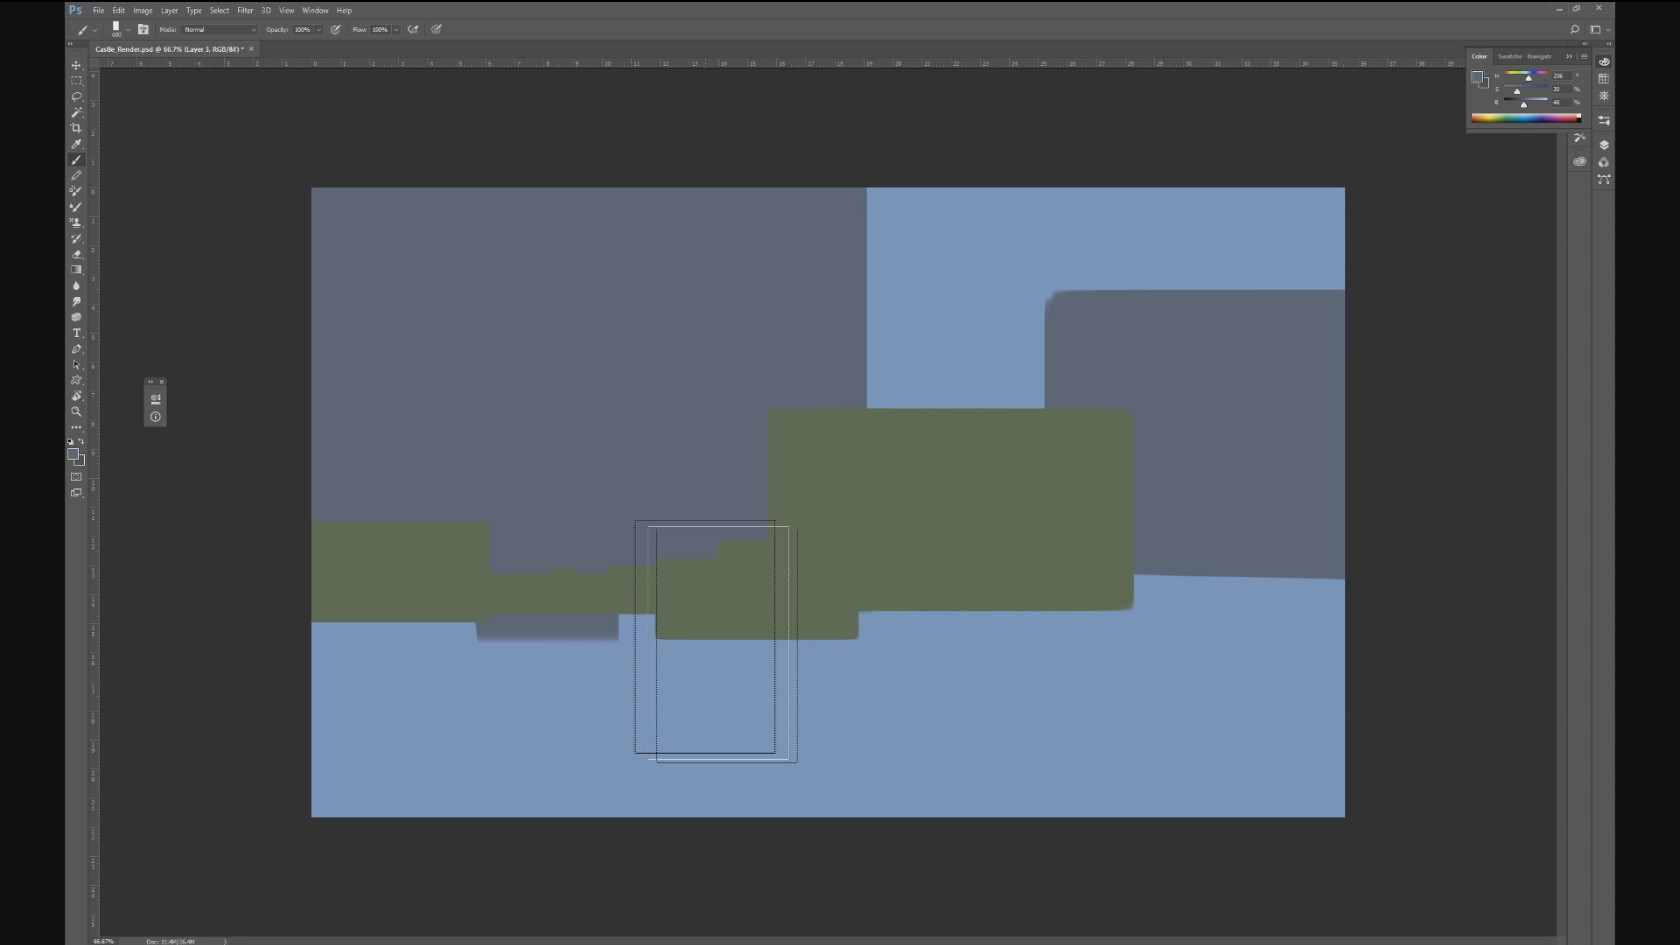1680x945 pixels.
Task: Select the Lasso tool
Action: tap(76, 97)
